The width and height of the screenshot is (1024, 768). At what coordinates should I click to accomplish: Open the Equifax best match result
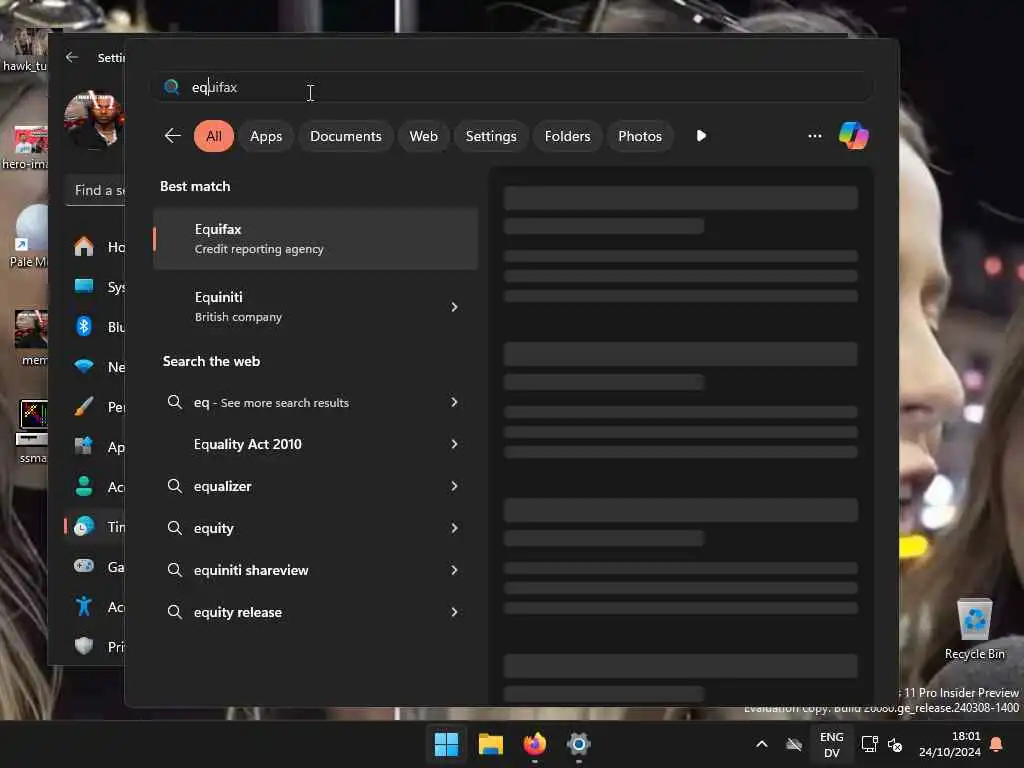[x=315, y=238]
